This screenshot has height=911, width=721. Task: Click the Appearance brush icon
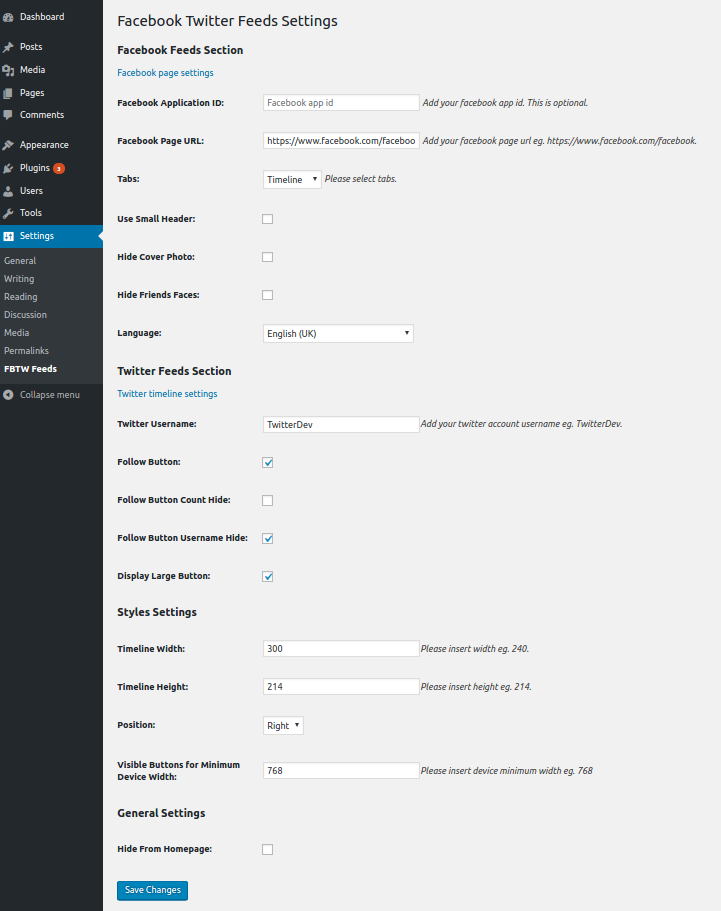pyautogui.click(x=8, y=145)
